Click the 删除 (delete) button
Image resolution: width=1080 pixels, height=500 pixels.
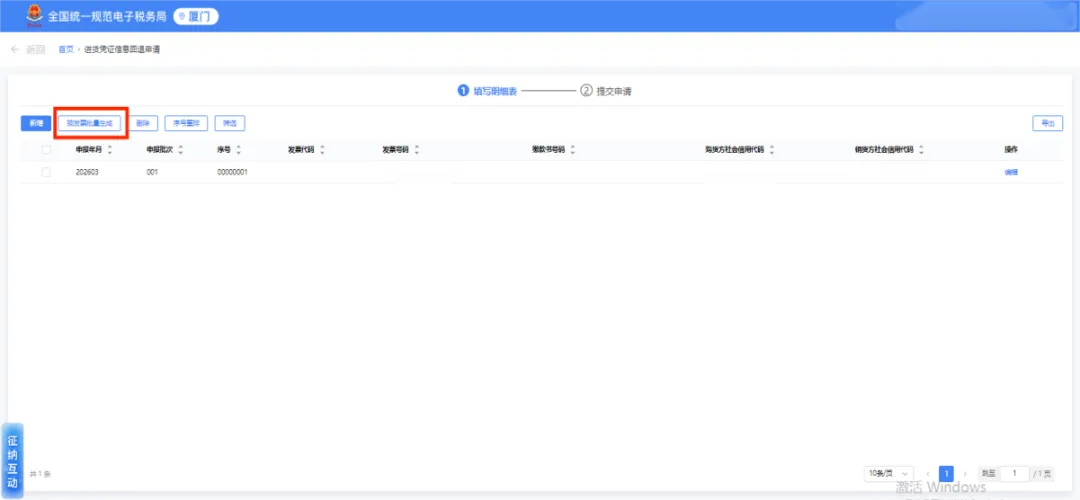143,123
